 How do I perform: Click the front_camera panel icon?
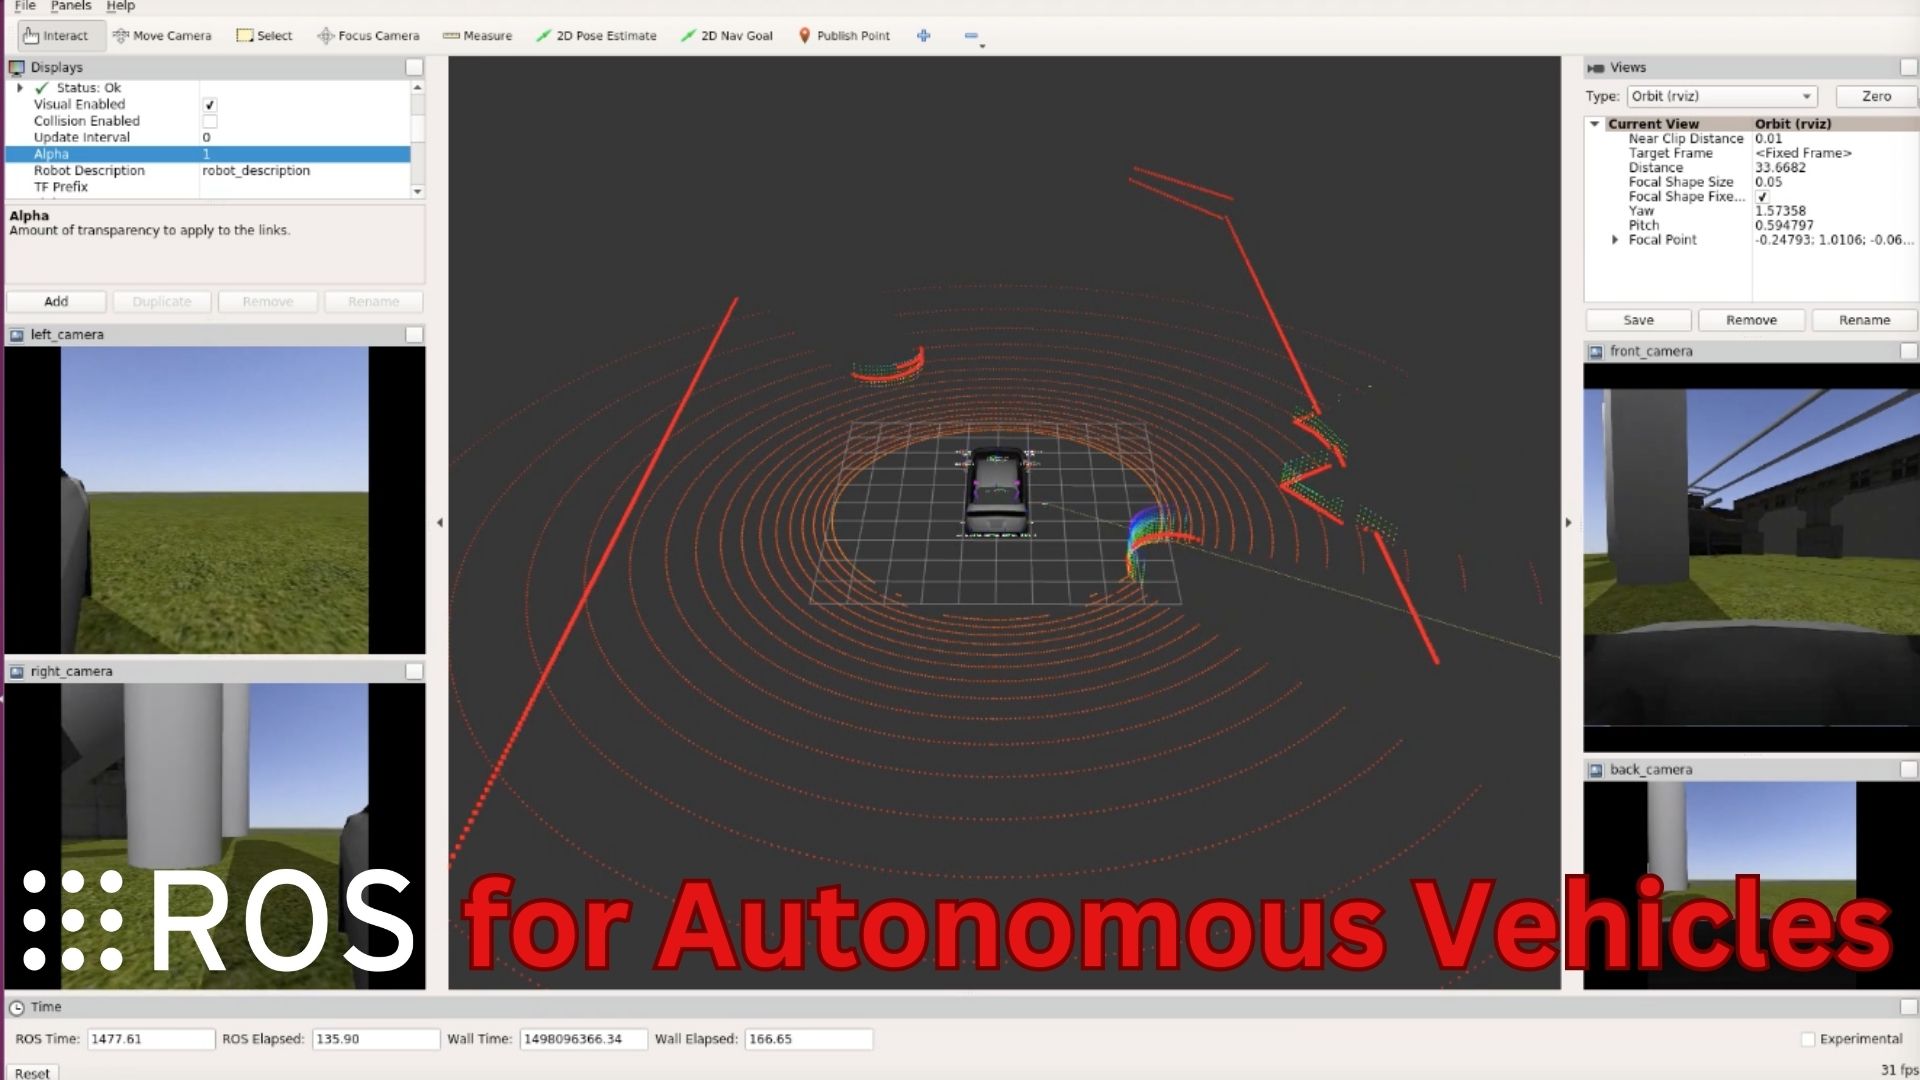1596,352
